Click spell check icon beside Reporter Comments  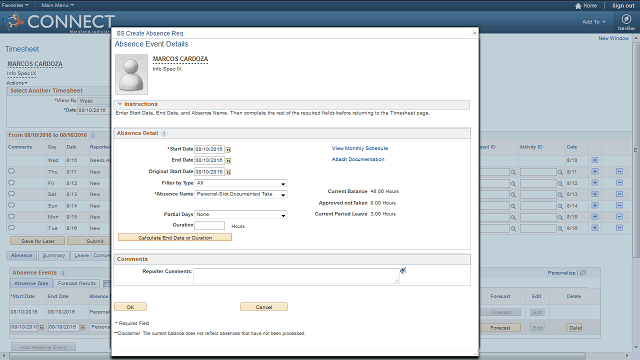tap(403, 271)
